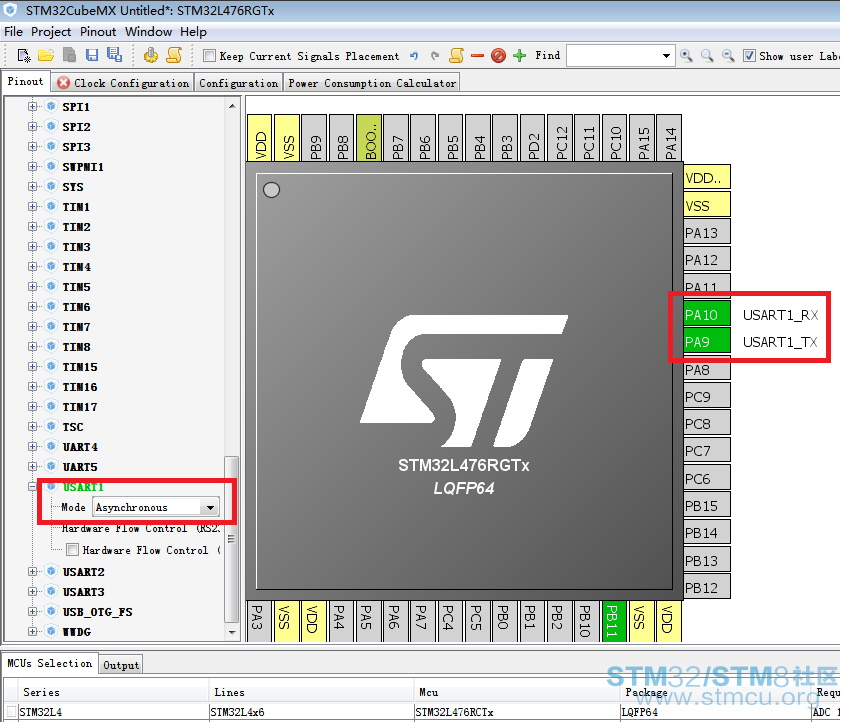Click the New Project toolbar icon

click(24, 55)
